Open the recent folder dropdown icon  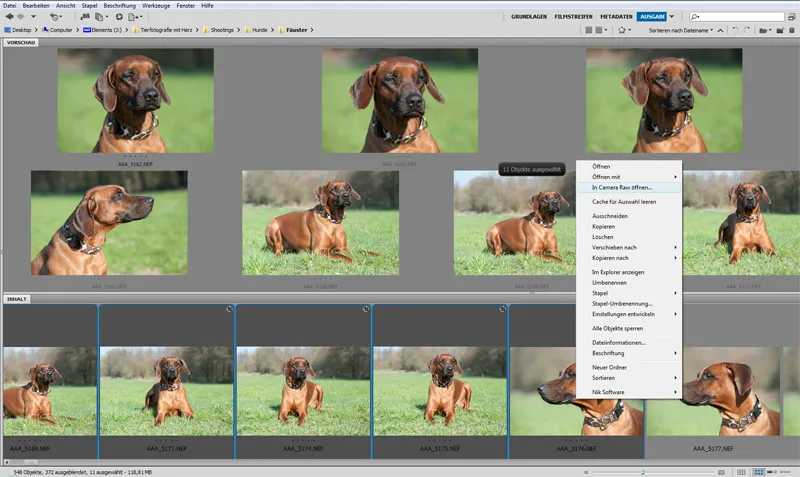(764, 30)
